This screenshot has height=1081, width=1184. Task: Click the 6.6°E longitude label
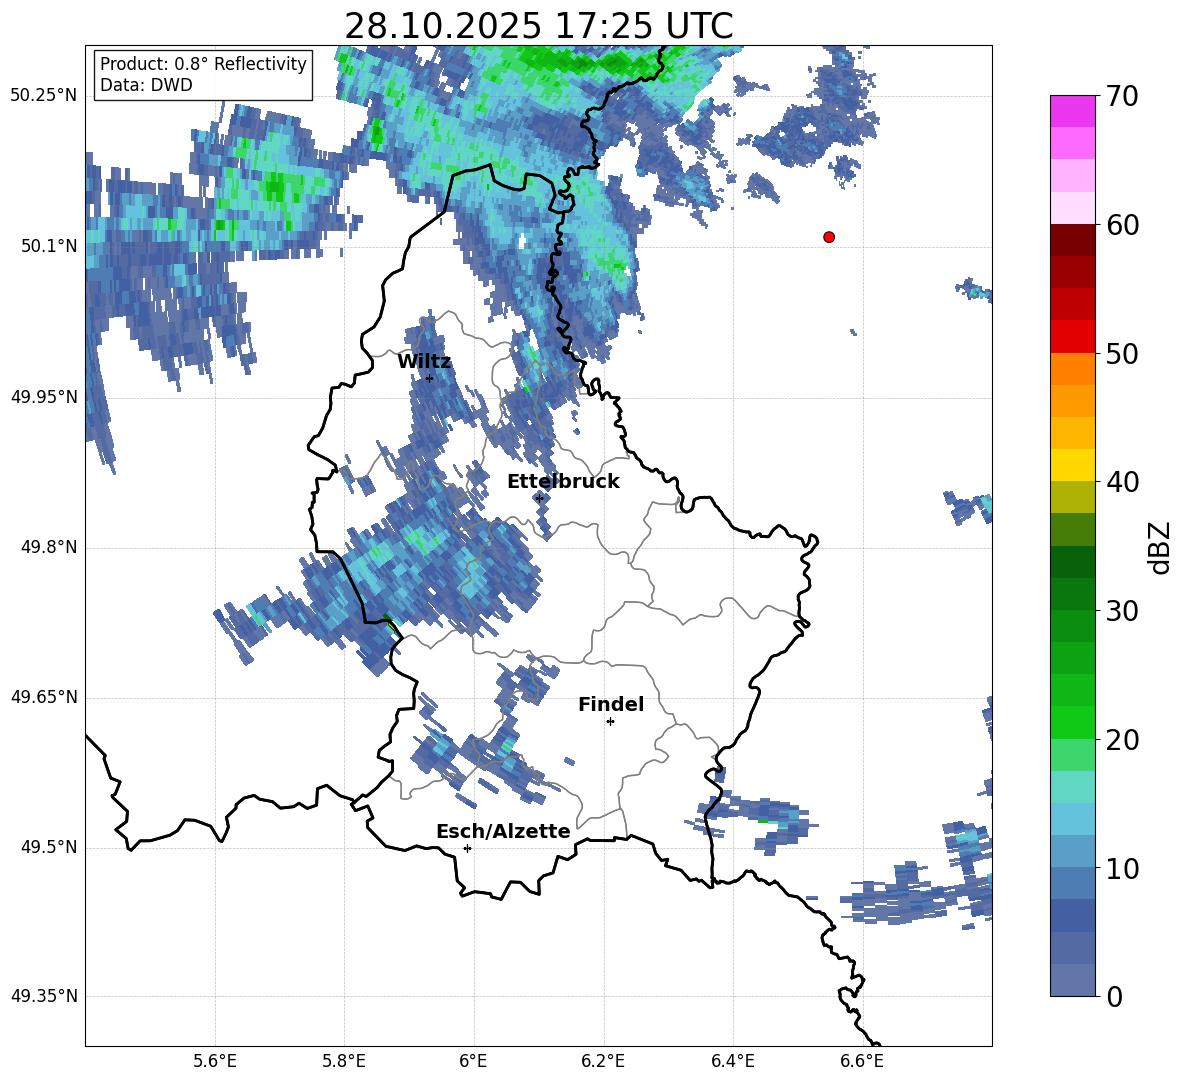862,1061
